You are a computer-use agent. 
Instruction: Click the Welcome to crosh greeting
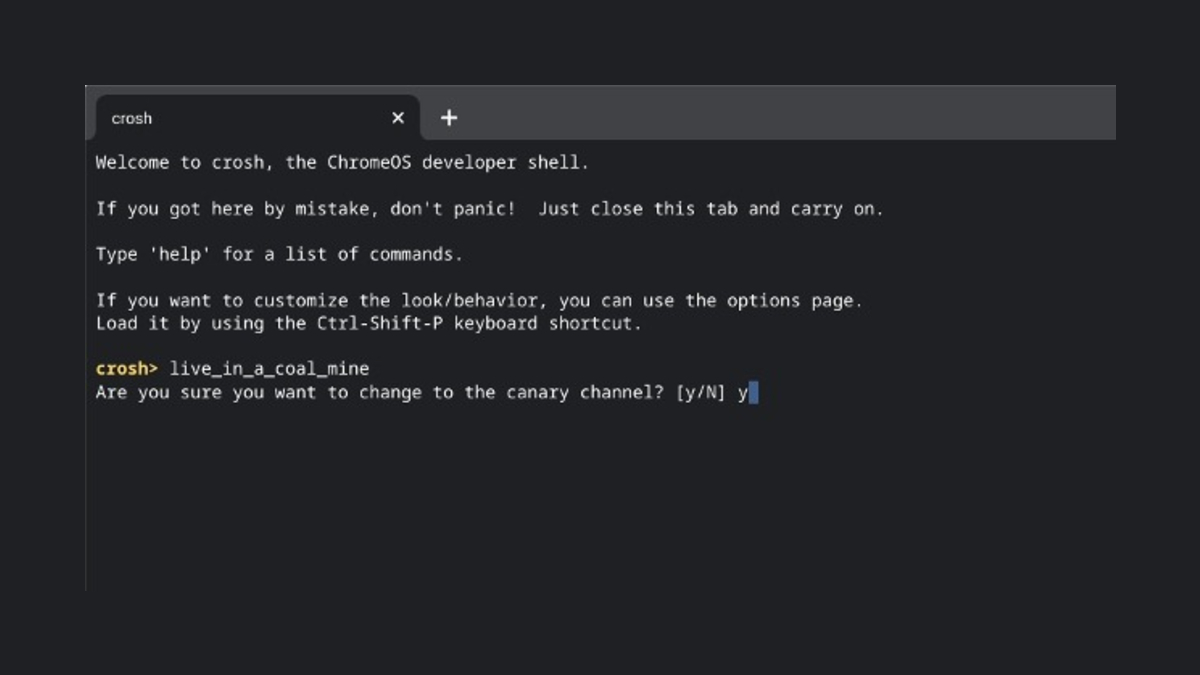pos(180,163)
